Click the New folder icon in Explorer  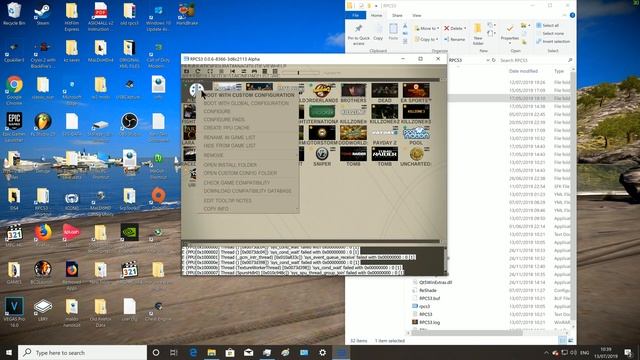click(478, 34)
